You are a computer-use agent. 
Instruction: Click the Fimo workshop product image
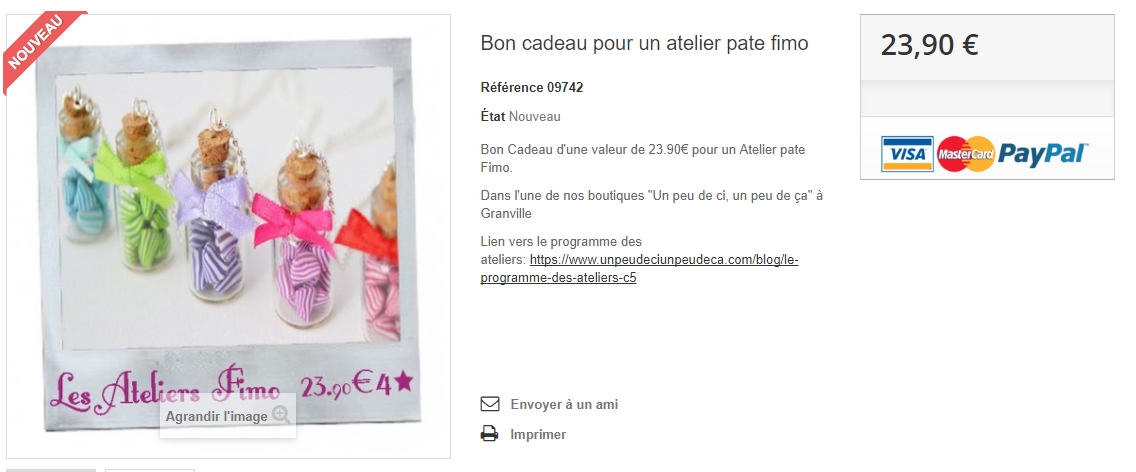(x=228, y=236)
